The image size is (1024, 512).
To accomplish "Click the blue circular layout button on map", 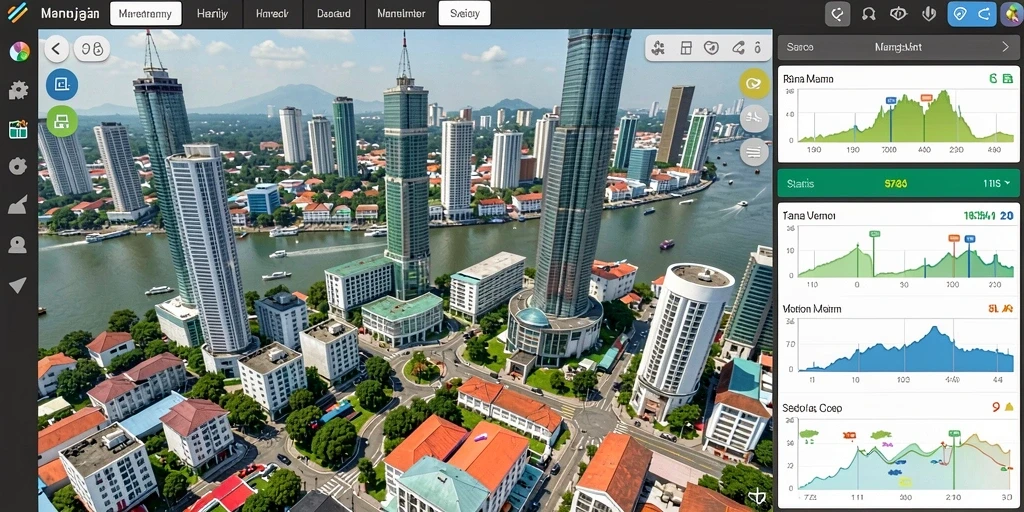I will pyautogui.click(x=62, y=84).
